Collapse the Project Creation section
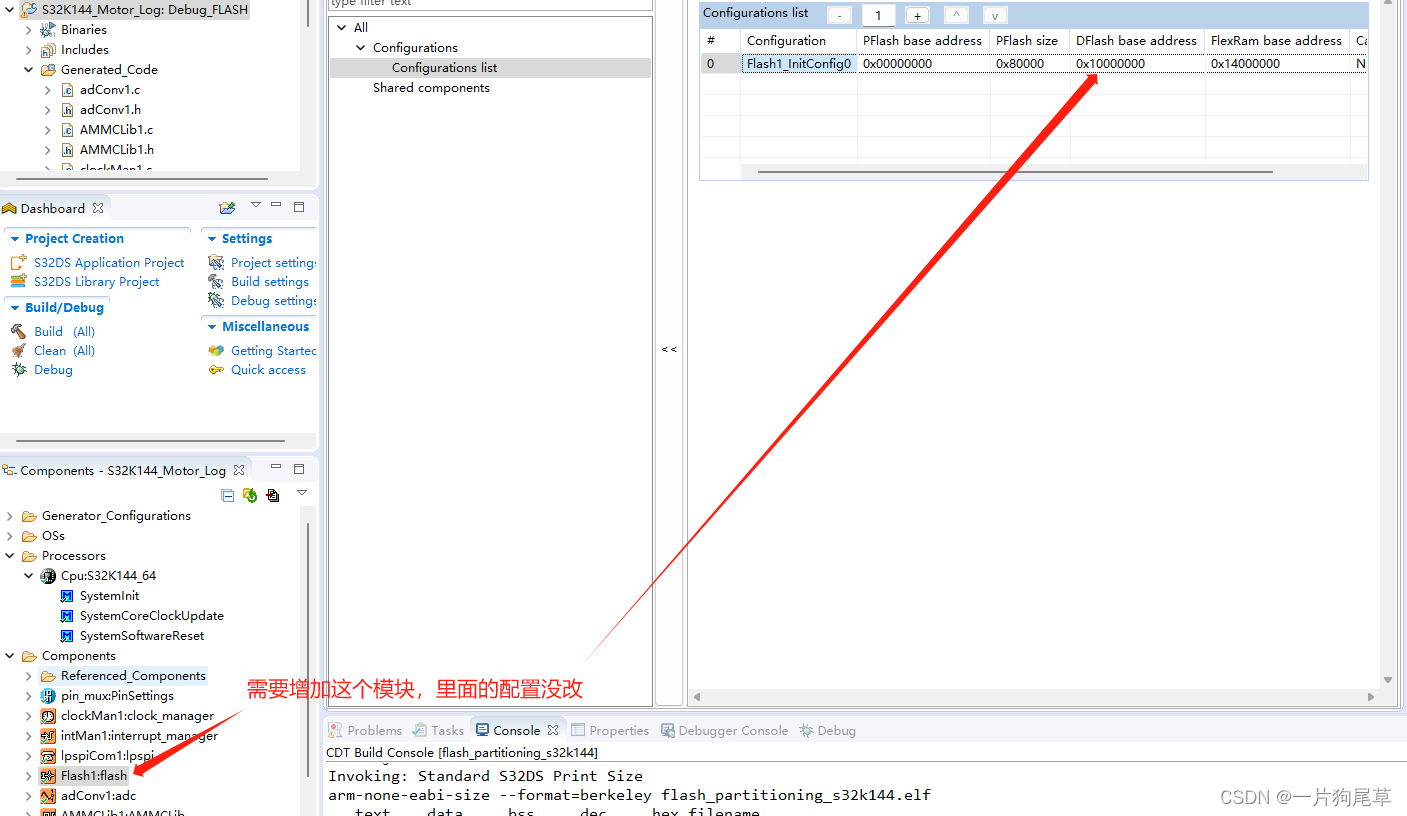Image resolution: width=1407 pixels, height=816 pixels. (x=14, y=239)
